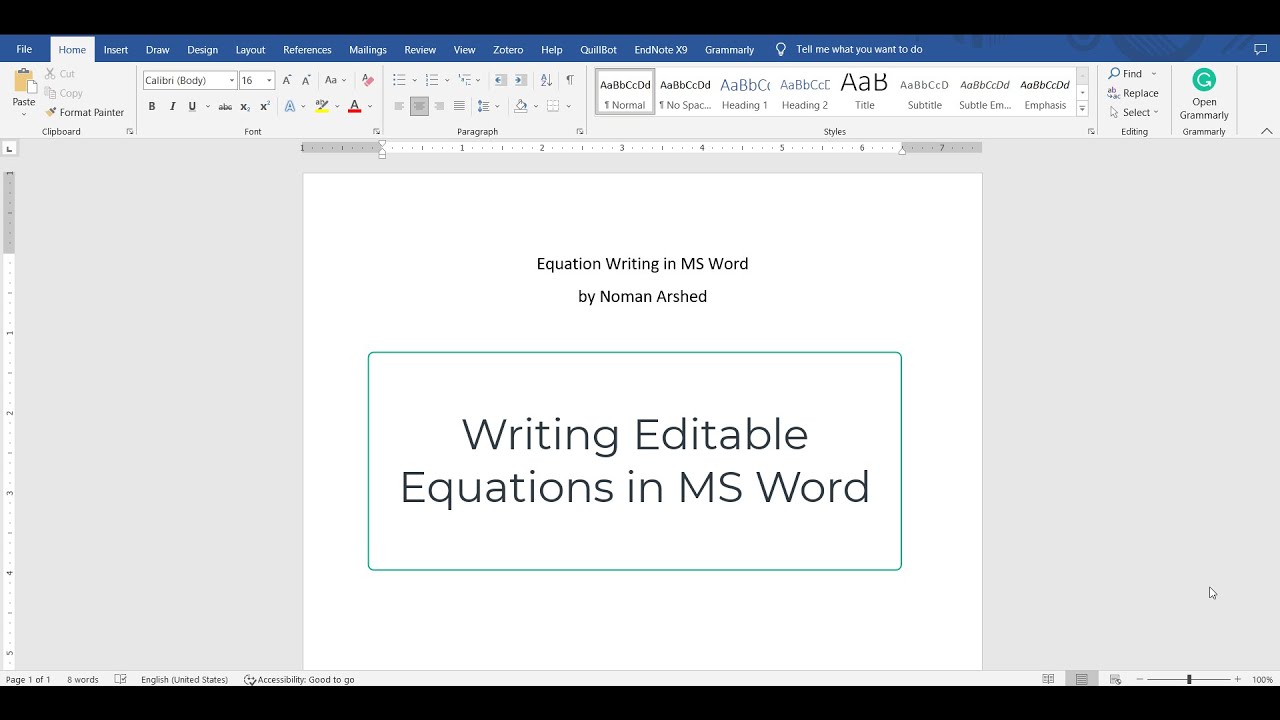Toggle italic formatting
Screen dimensions: 1280x720
tap(172, 106)
